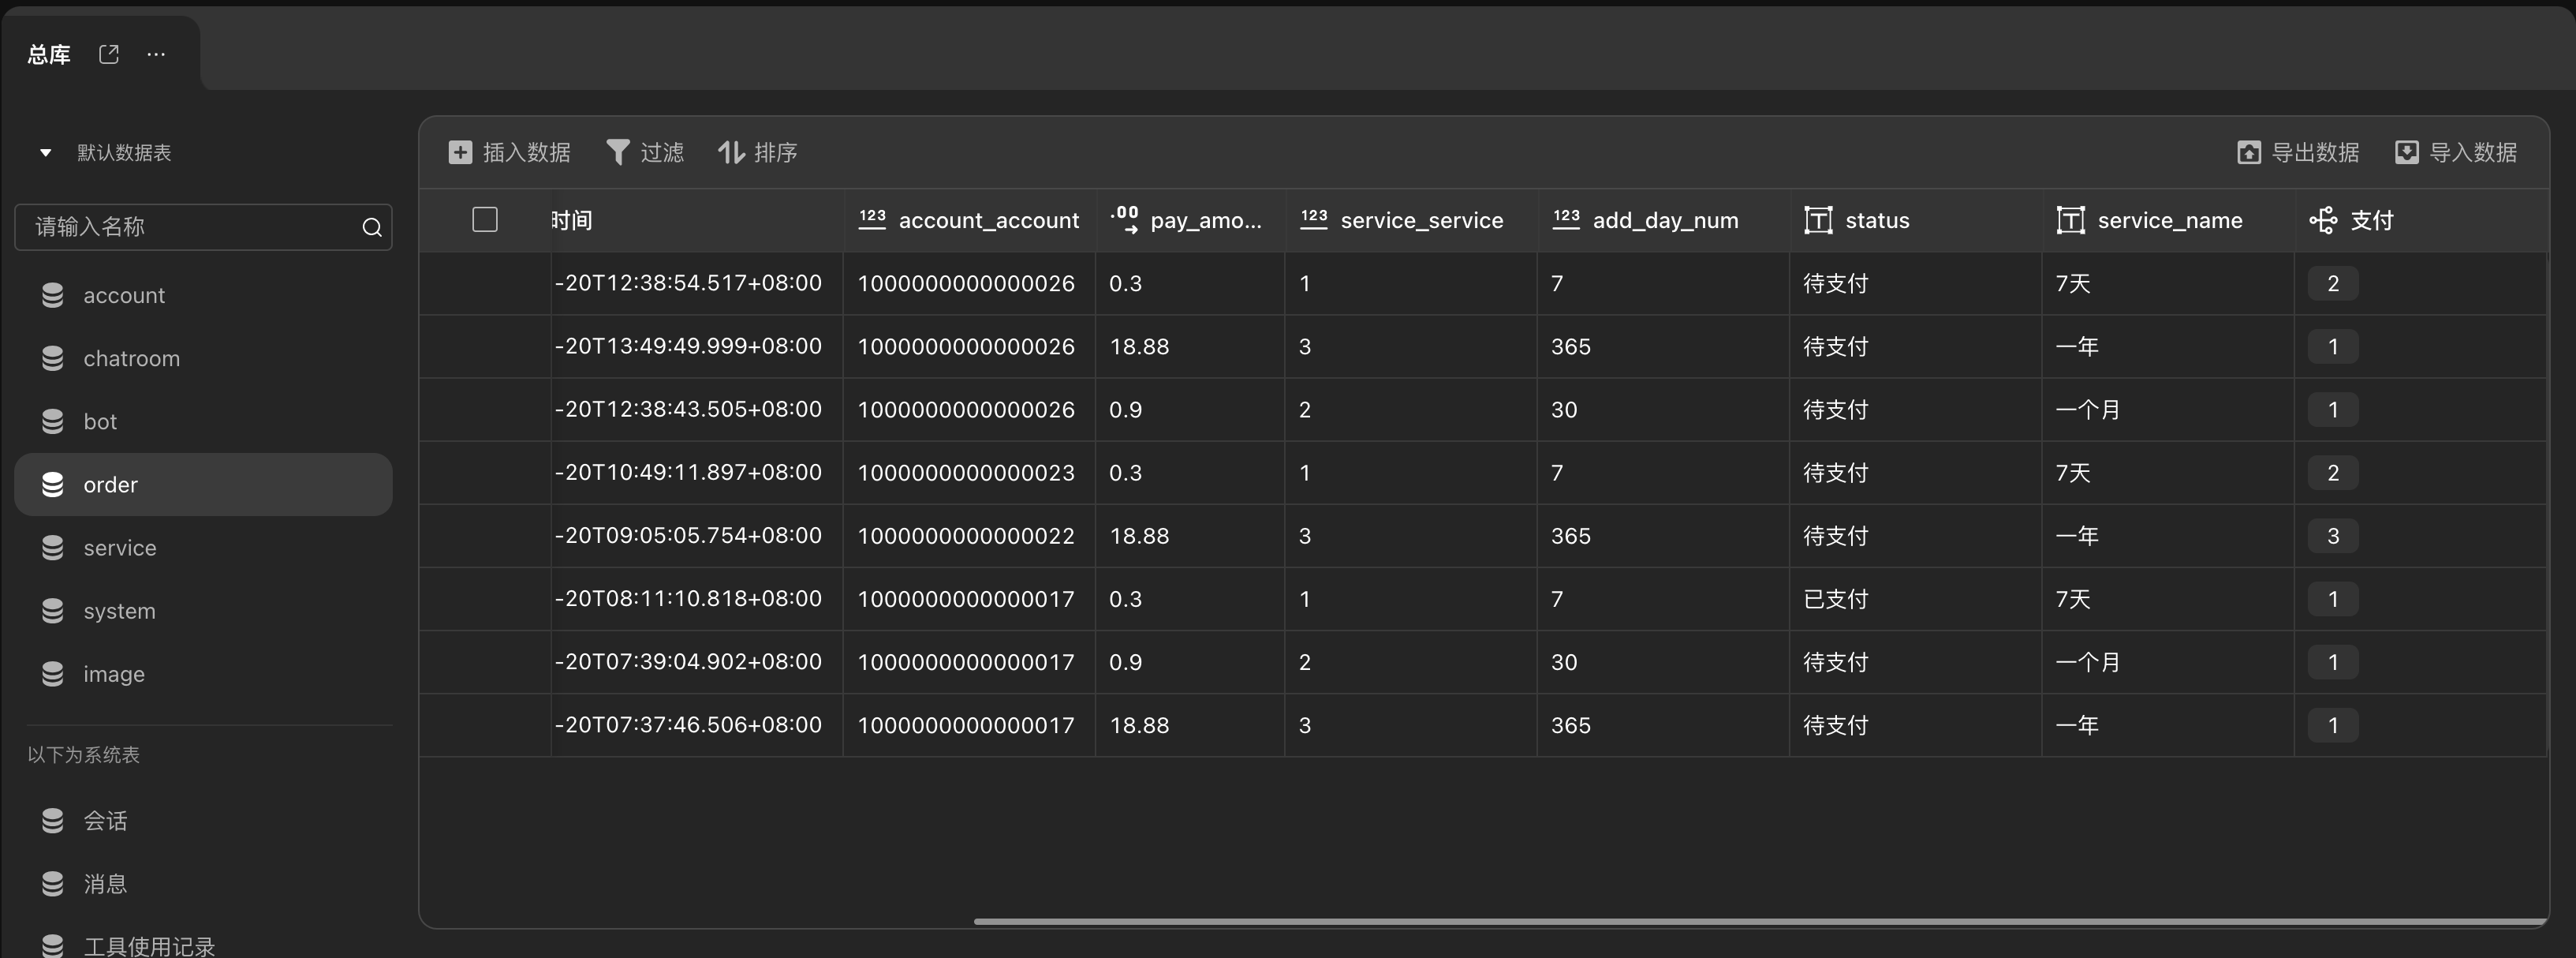Image resolution: width=2576 pixels, height=958 pixels.
Task: Open the more options menu beside 总库
Action: click(156, 54)
